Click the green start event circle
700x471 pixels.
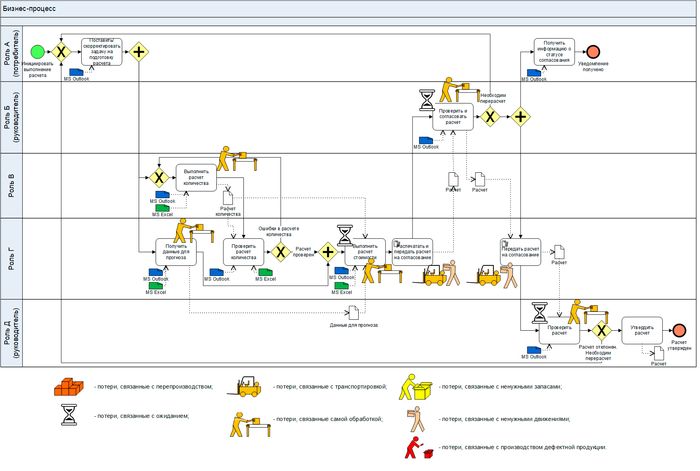click(x=38, y=51)
